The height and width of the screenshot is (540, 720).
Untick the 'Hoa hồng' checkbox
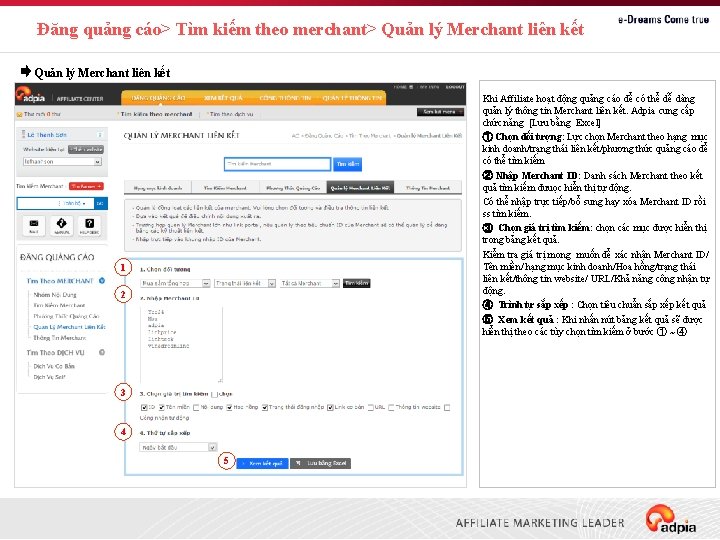[229, 407]
